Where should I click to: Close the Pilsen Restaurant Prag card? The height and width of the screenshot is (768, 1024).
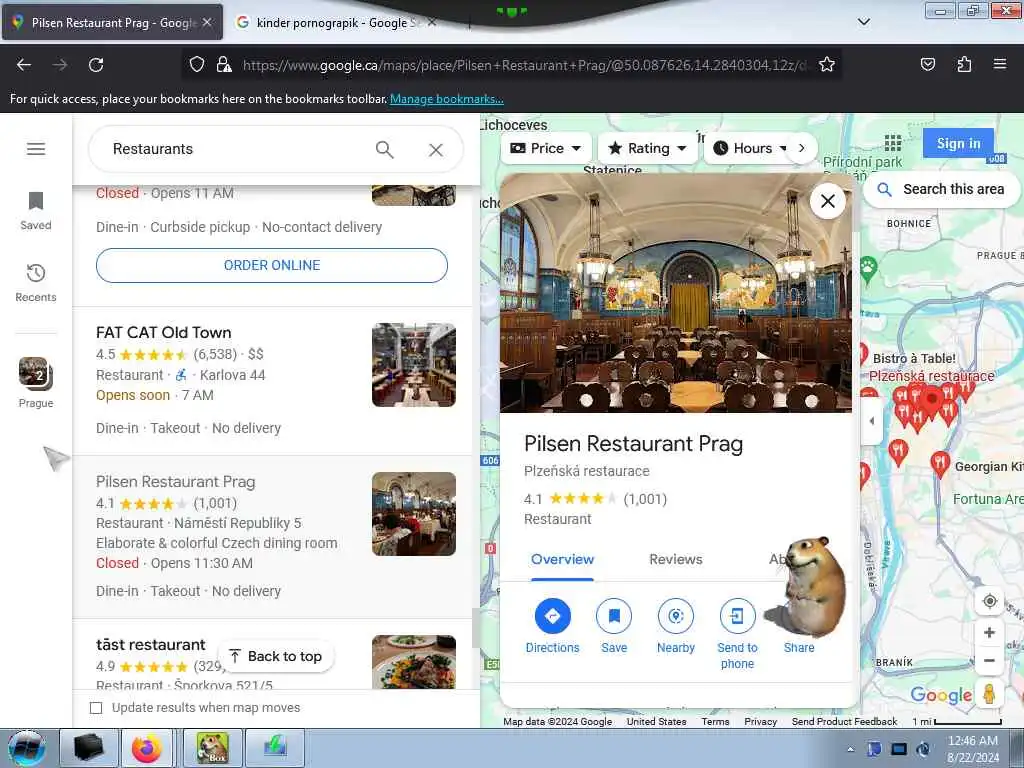click(827, 201)
